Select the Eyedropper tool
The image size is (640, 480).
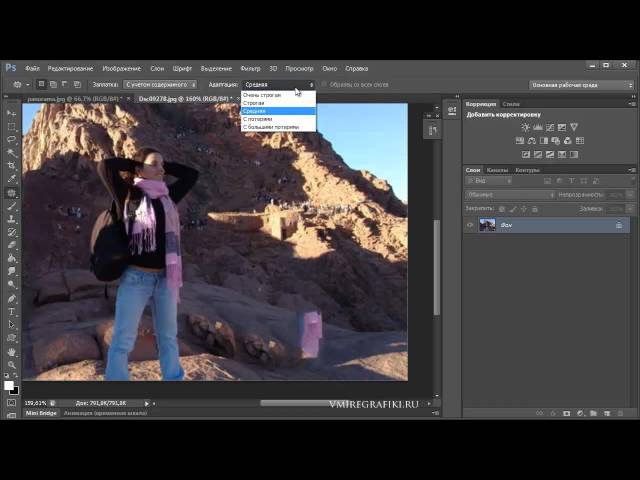pyautogui.click(x=11, y=179)
